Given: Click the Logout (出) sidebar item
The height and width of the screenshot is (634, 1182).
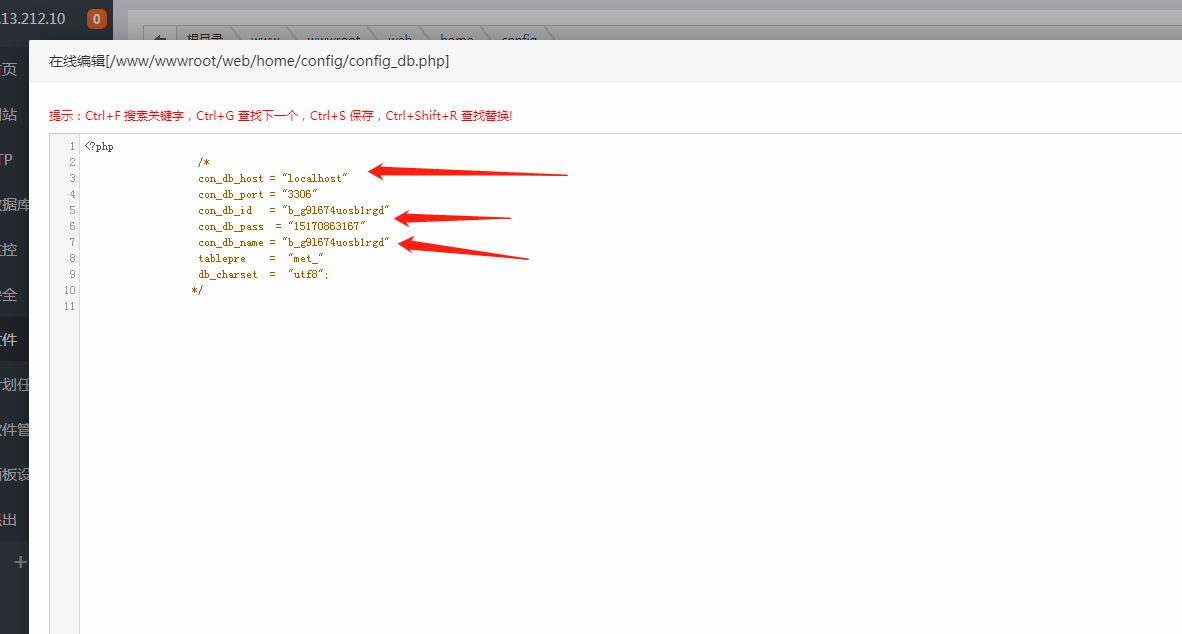Looking at the screenshot, I should tap(9, 520).
